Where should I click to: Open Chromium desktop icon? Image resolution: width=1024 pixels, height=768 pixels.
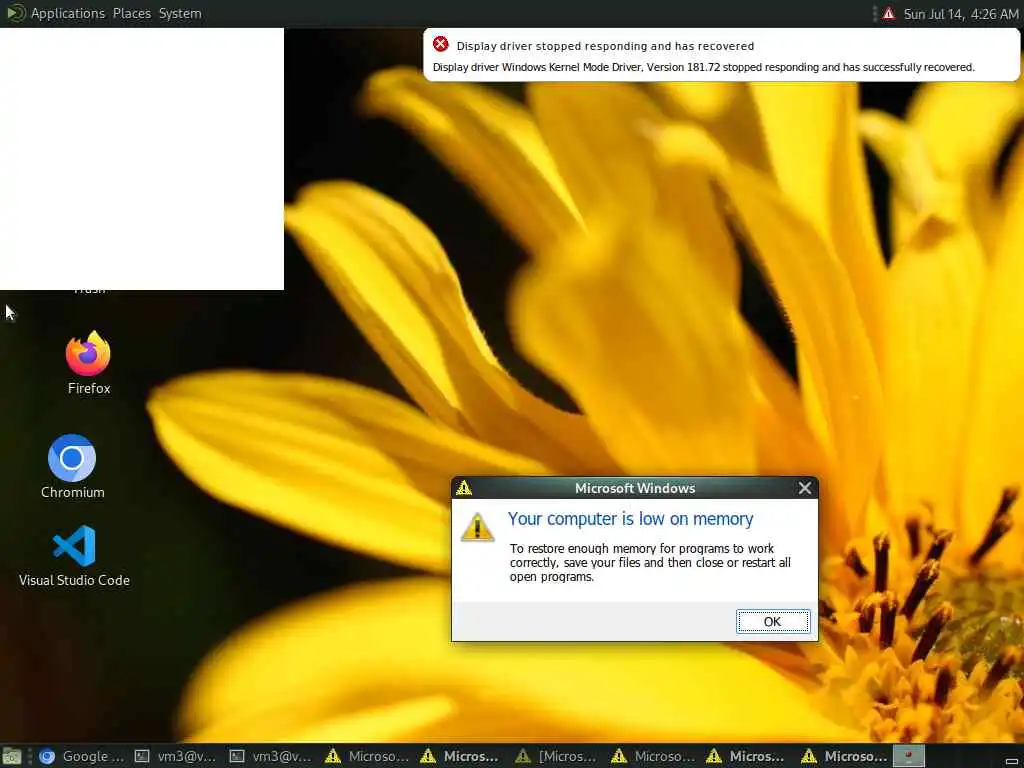[72, 467]
